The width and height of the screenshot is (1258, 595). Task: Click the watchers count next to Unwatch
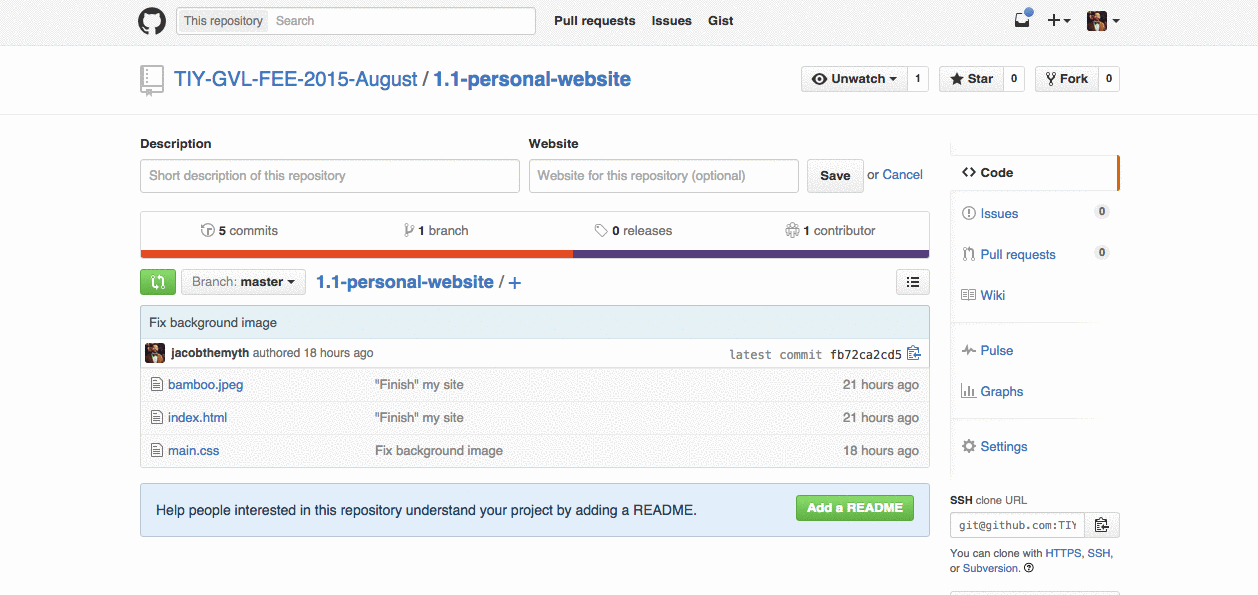(918, 79)
